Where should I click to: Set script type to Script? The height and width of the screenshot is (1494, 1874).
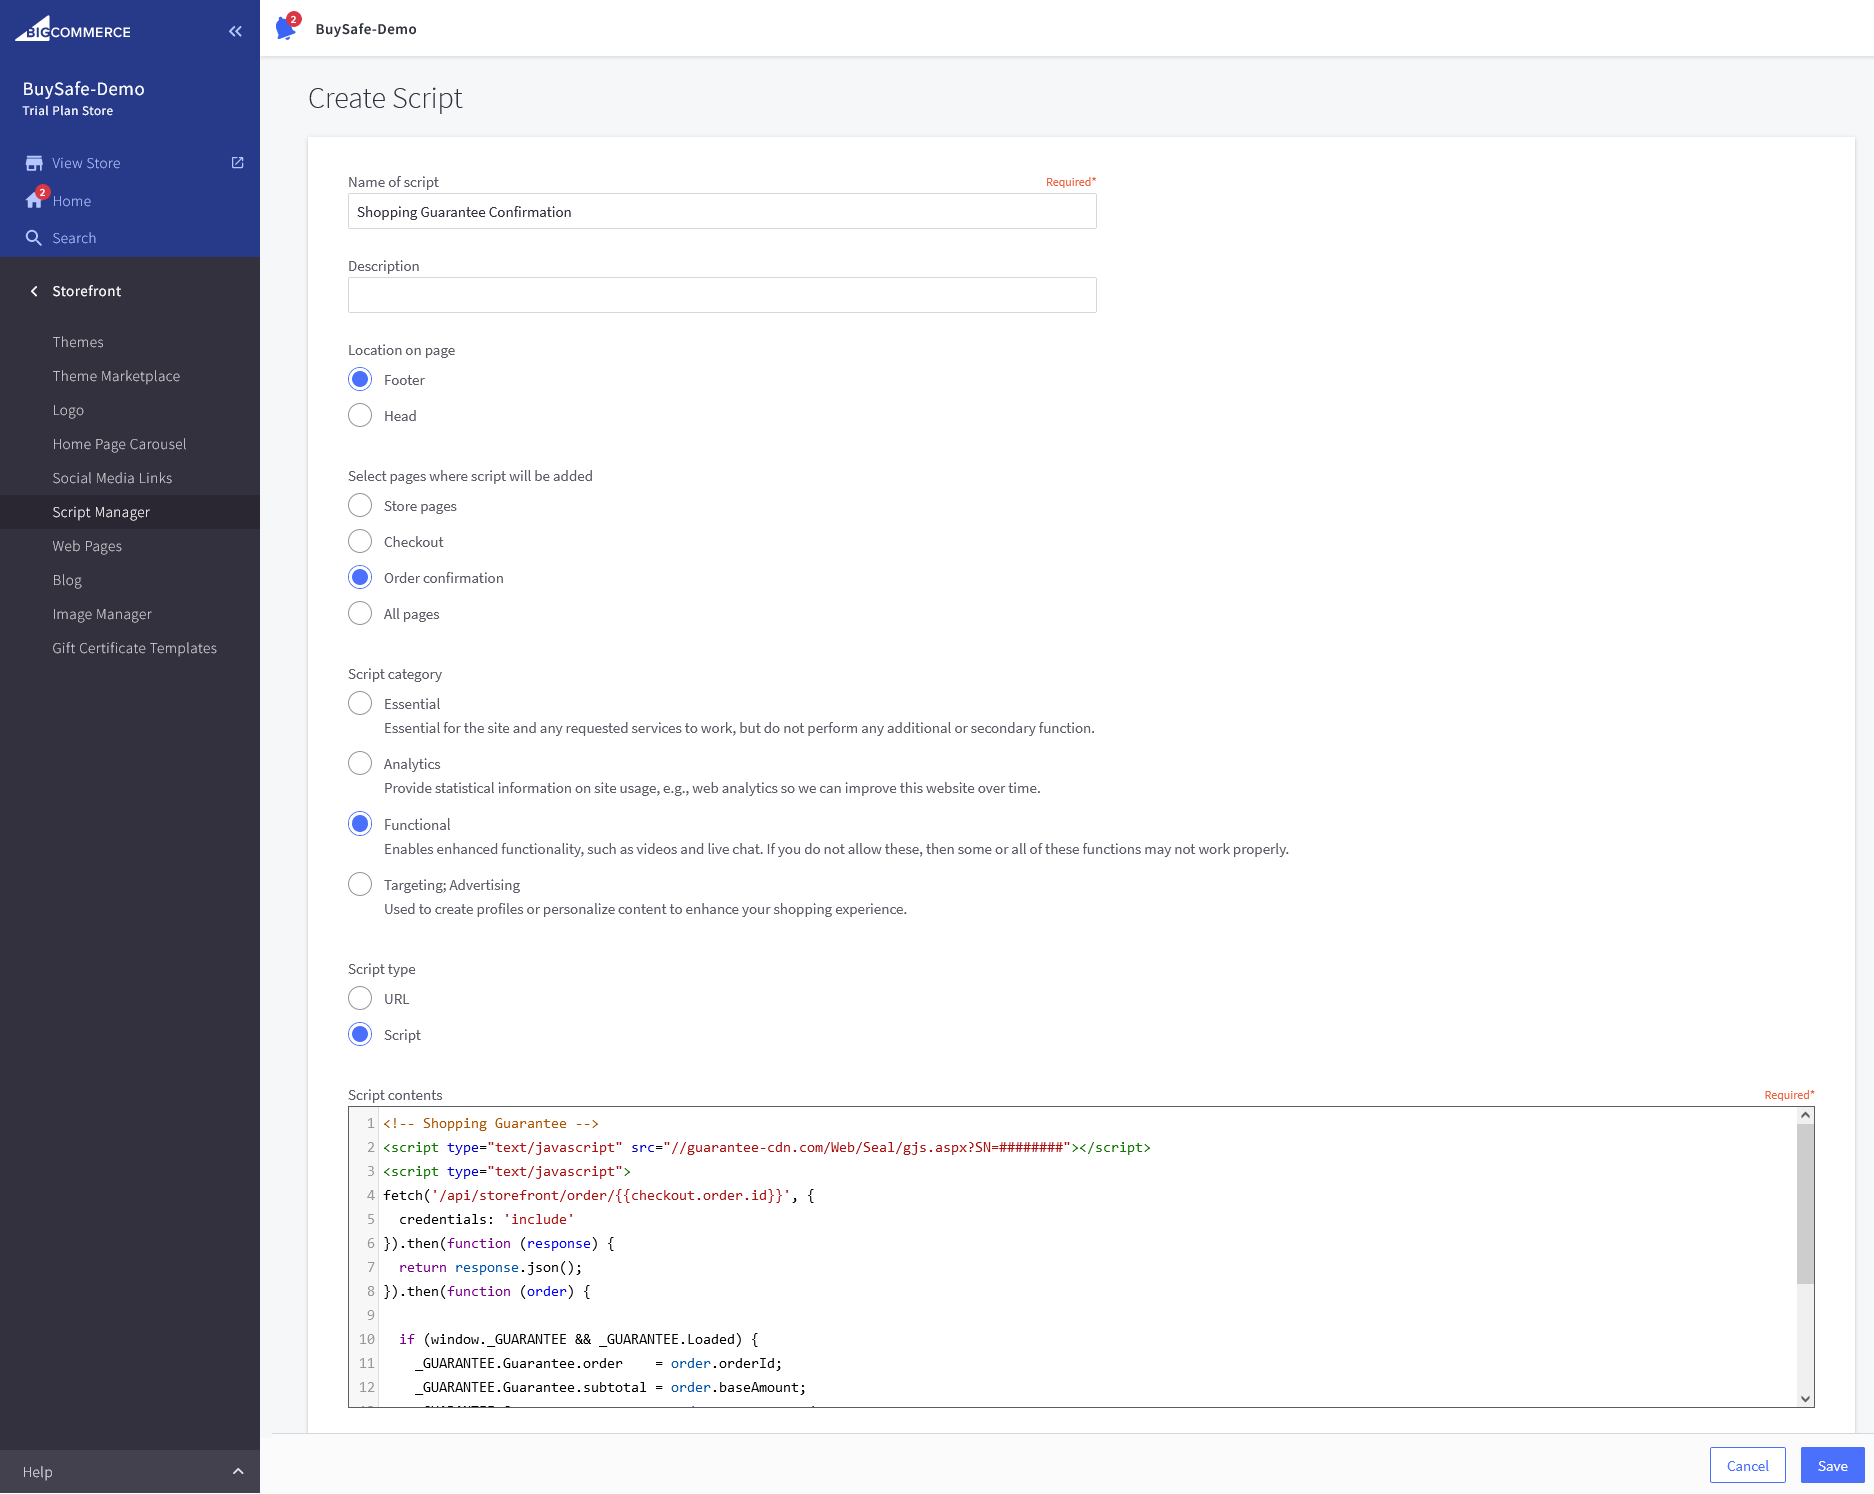(360, 1034)
